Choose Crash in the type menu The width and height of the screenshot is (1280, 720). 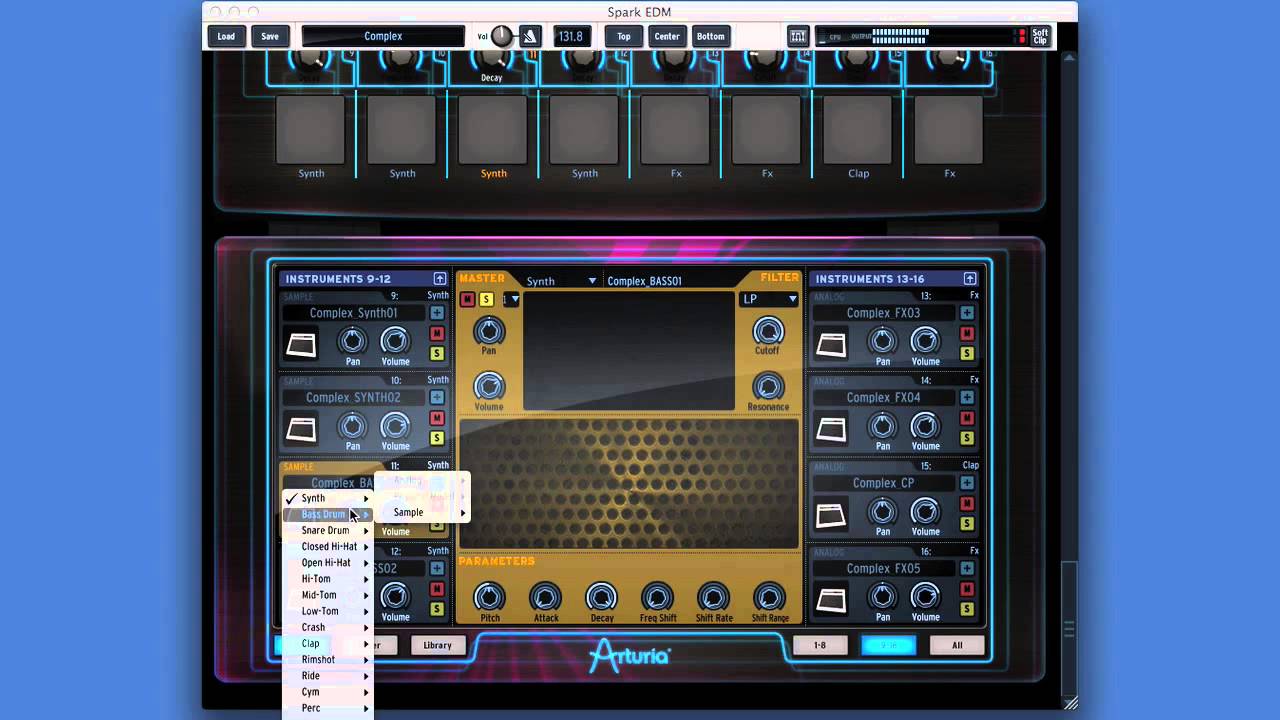pyautogui.click(x=328, y=627)
